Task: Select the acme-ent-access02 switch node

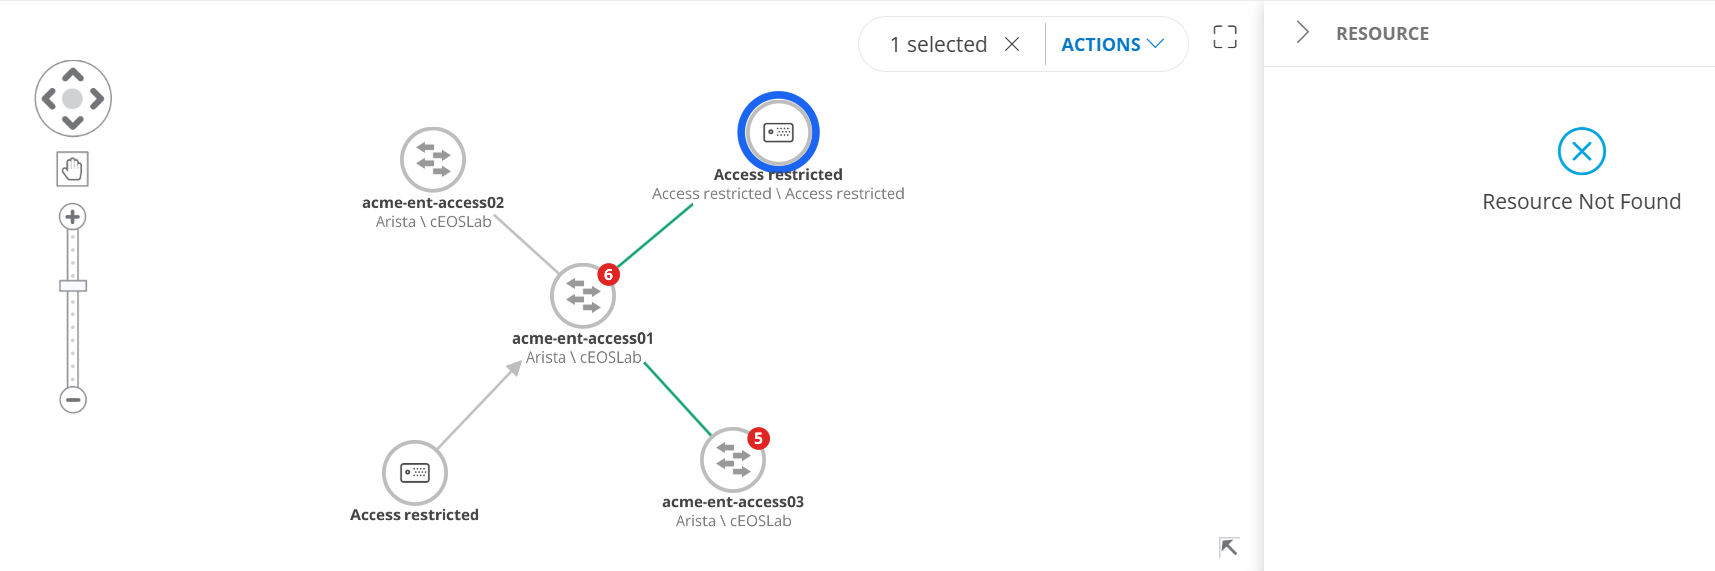Action: pyautogui.click(x=433, y=159)
